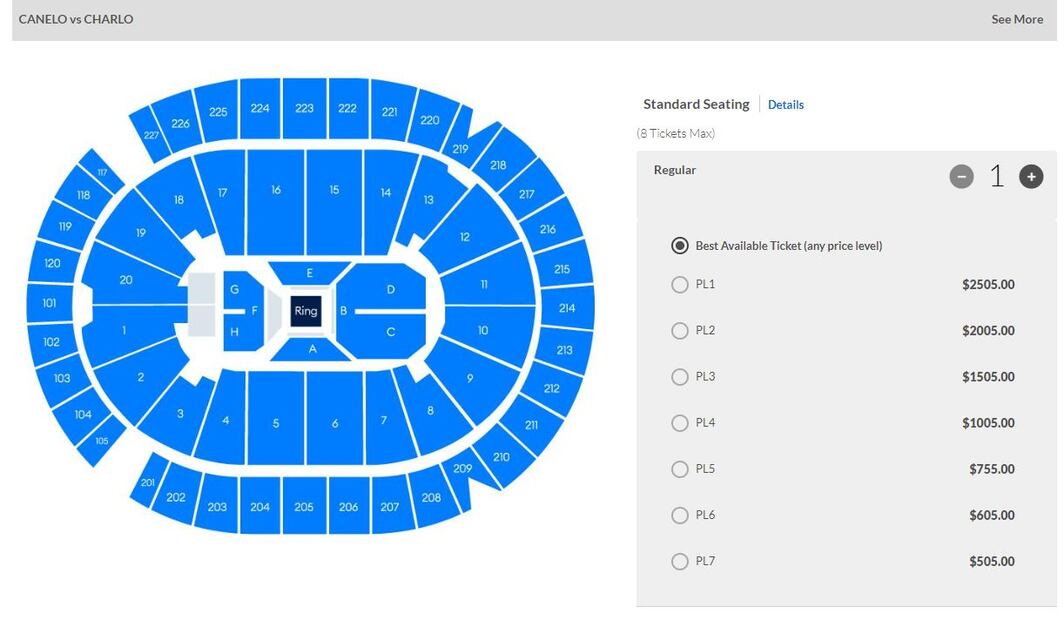Viewport: 1064px width, 620px height.
Task: Pick floor section D near the ring
Action: [x=390, y=290]
